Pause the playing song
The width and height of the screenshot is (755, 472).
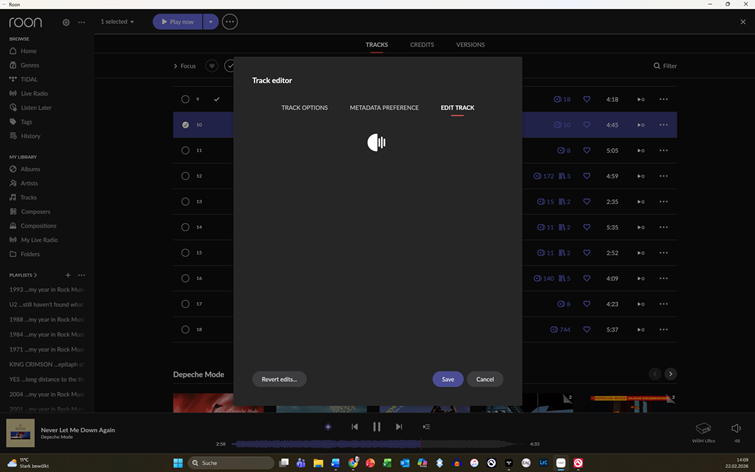[377, 427]
